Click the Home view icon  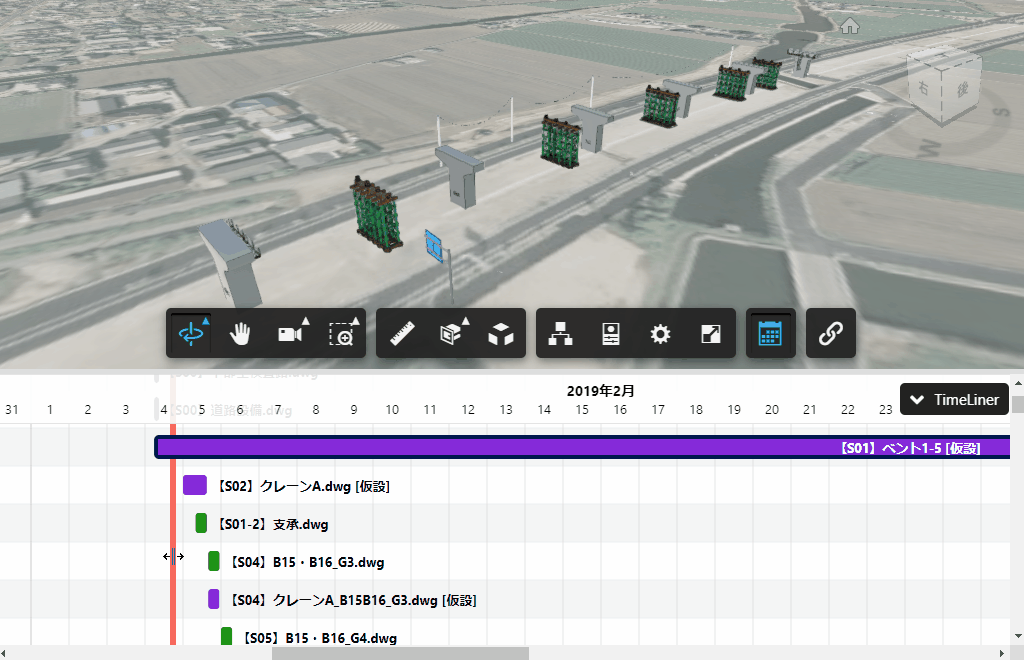click(x=850, y=27)
